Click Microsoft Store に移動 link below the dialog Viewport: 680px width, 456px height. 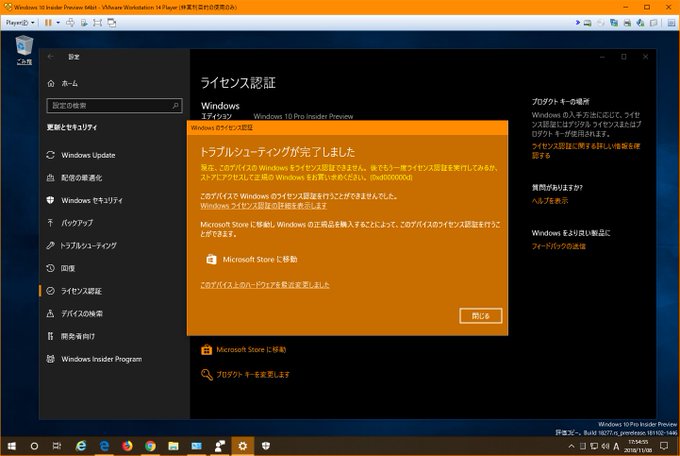click(x=244, y=349)
